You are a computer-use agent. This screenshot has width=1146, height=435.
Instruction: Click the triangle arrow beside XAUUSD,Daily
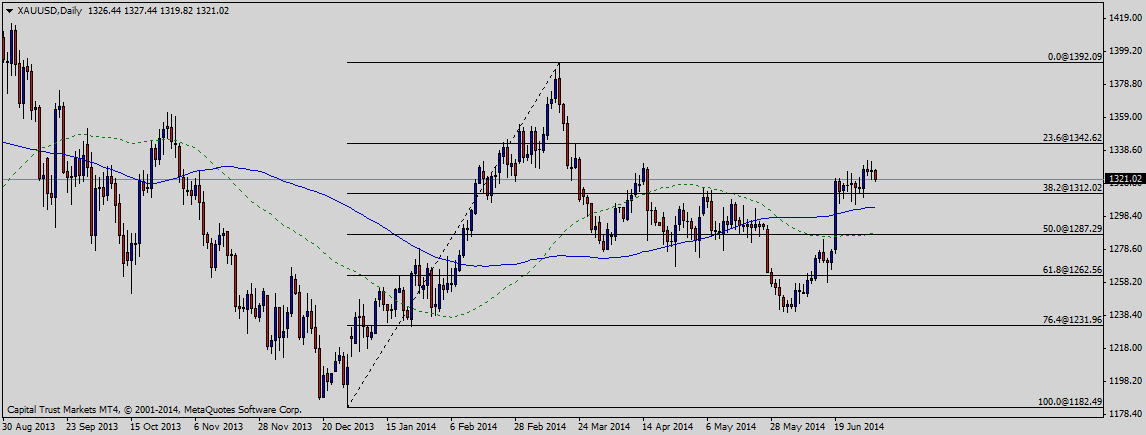(x=9, y=8)
